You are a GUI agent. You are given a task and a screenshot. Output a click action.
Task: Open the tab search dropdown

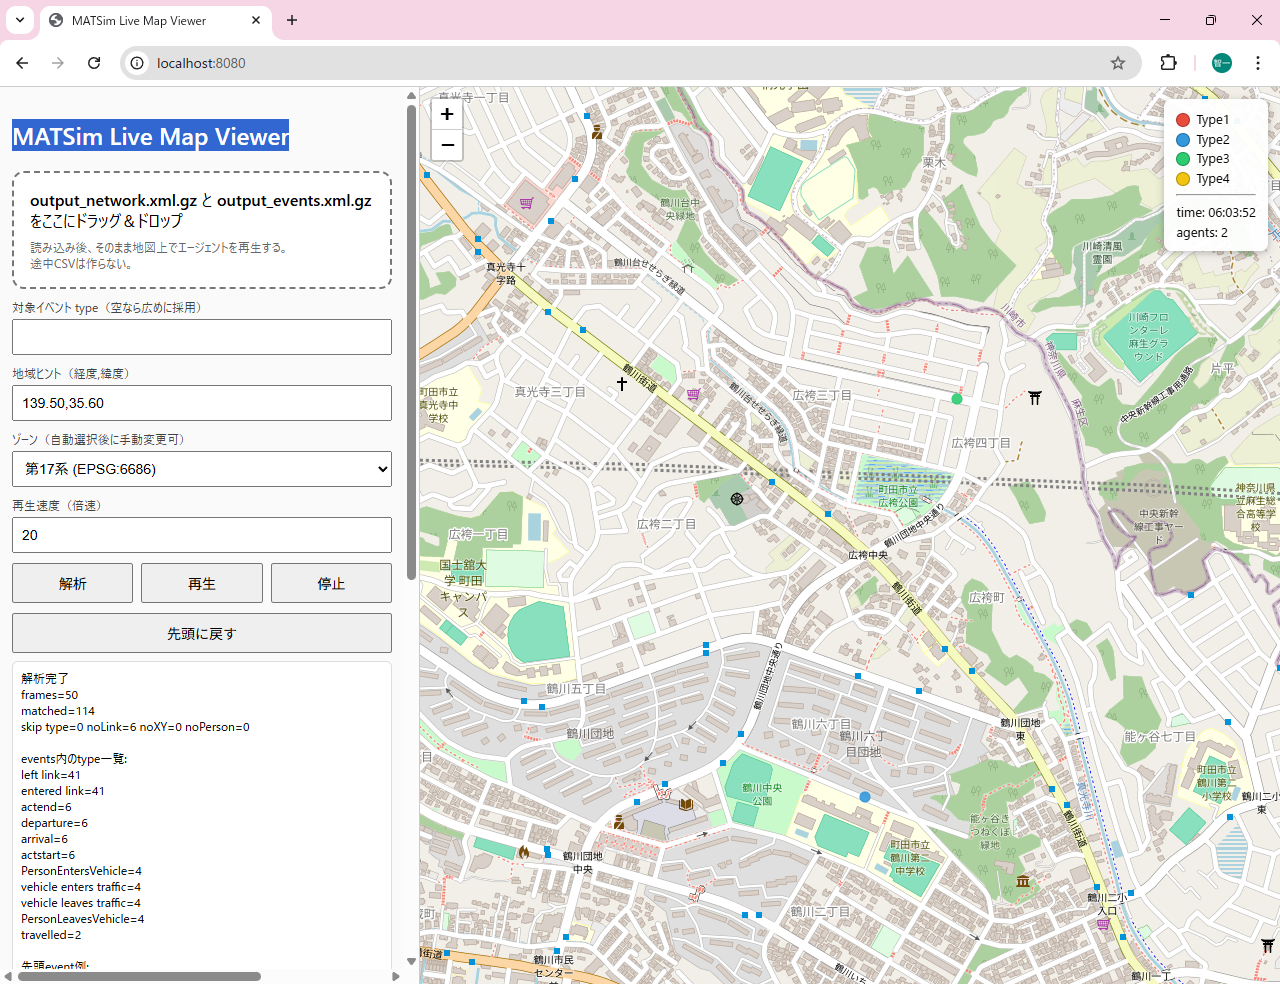coord(20,20)
